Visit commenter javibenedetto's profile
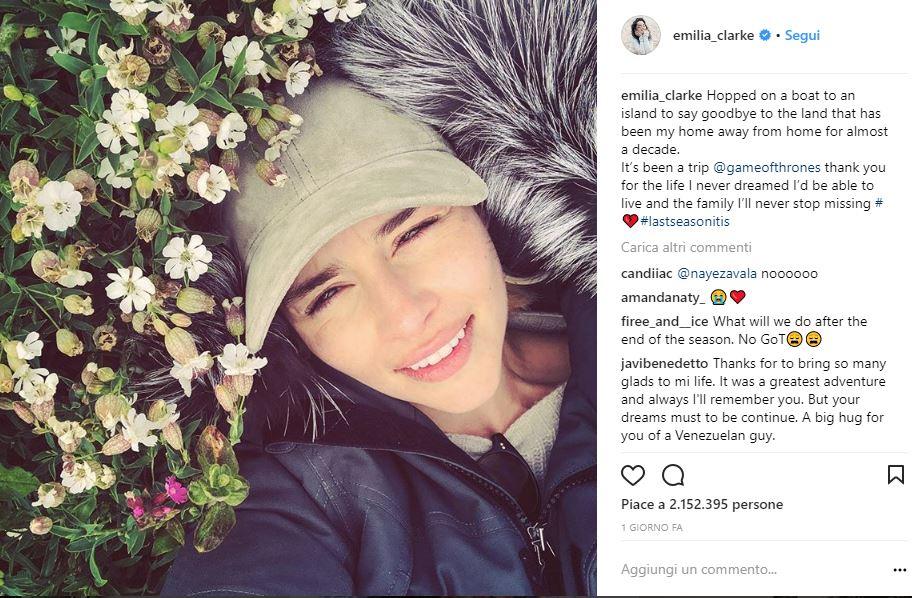 pyautogui.click(x=665, y=364)
